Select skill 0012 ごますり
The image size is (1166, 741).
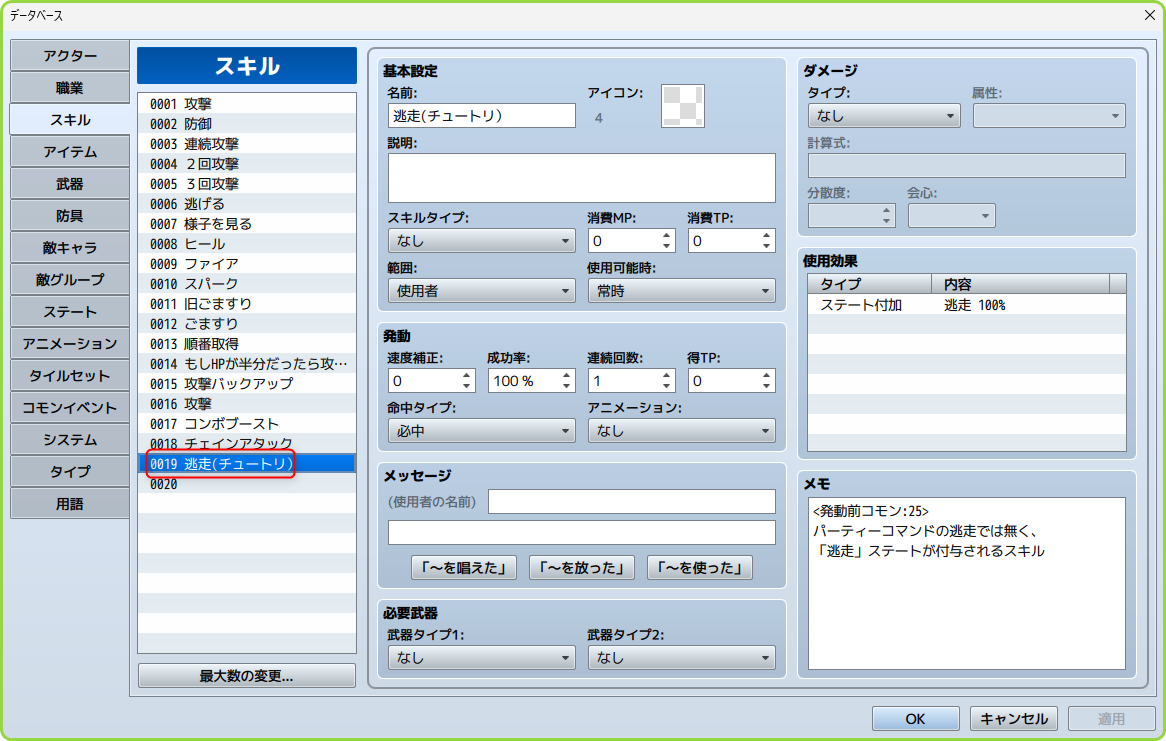tap(247, 324)
